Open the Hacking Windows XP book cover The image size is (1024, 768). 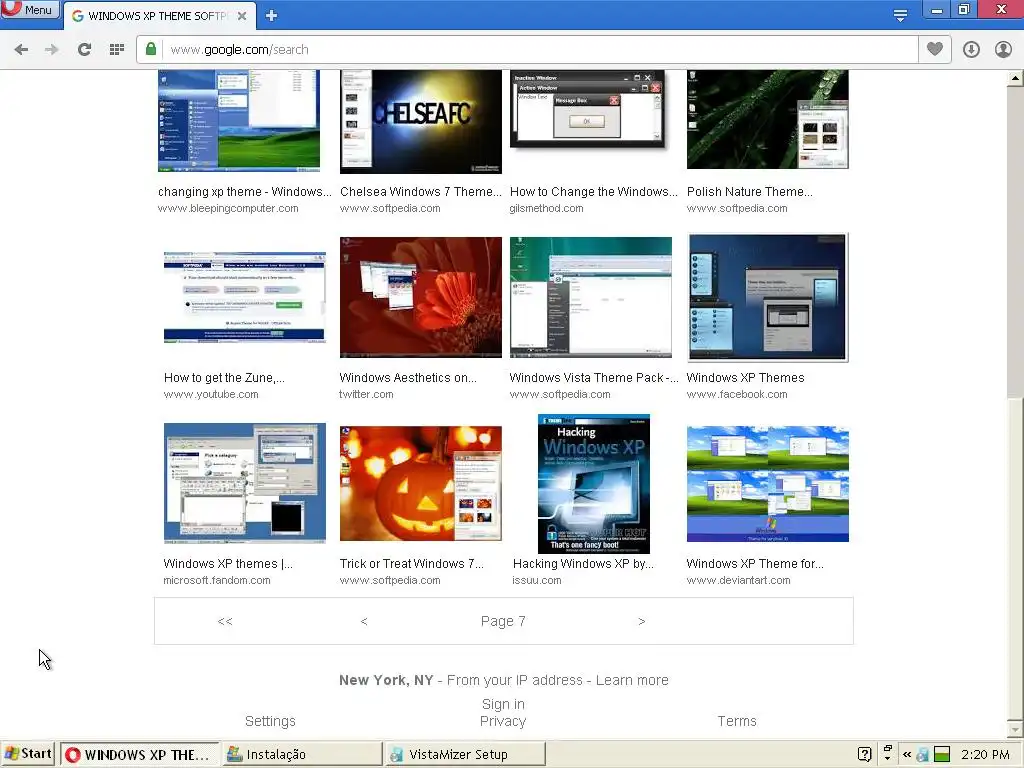594,483
